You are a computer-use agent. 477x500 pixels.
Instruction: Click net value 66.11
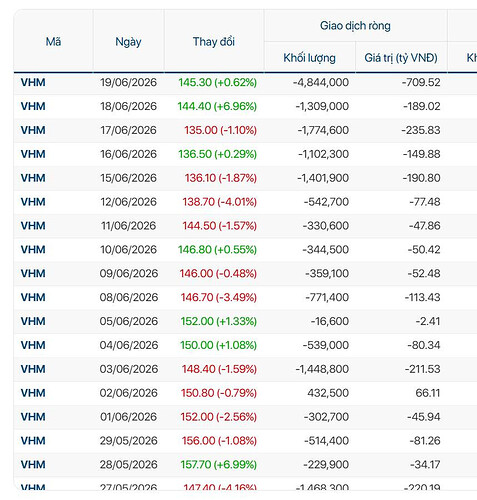[x=428, y=393]
